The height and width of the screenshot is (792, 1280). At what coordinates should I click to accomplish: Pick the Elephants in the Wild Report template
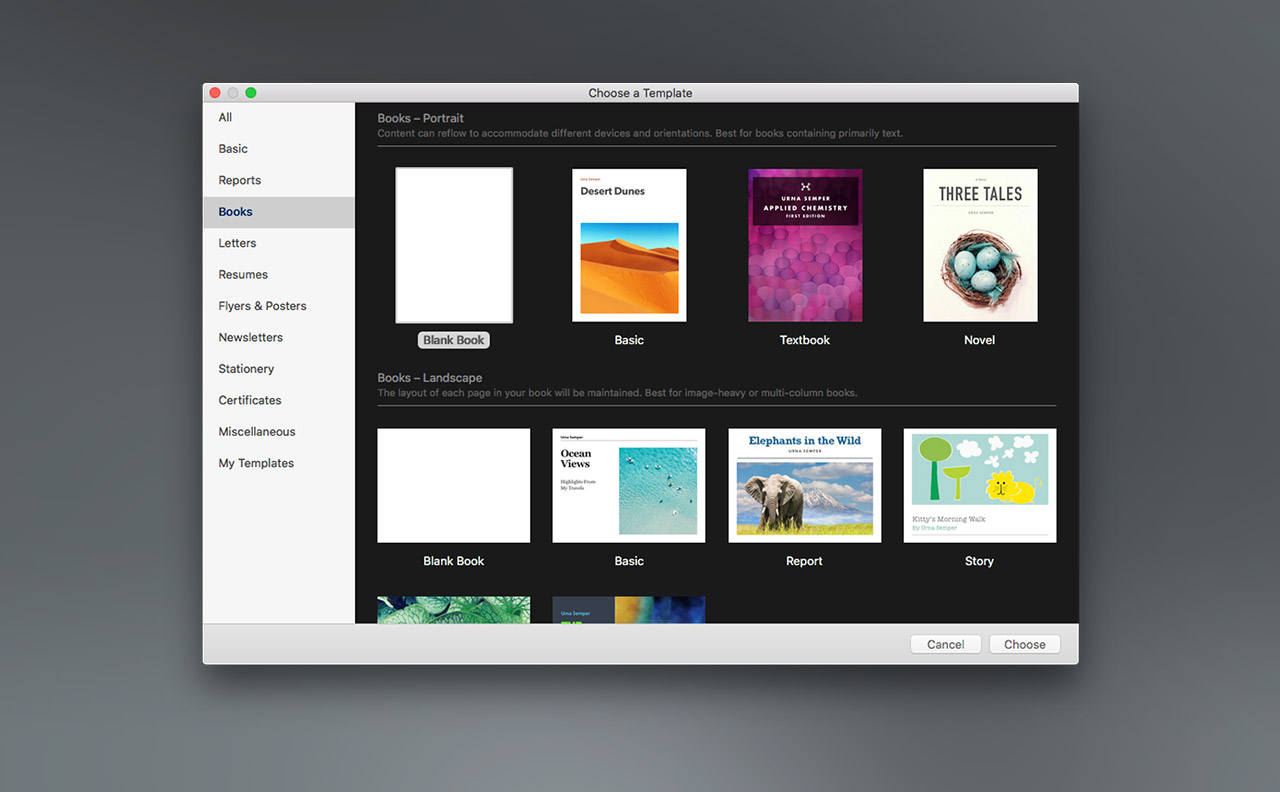(805, 486)
